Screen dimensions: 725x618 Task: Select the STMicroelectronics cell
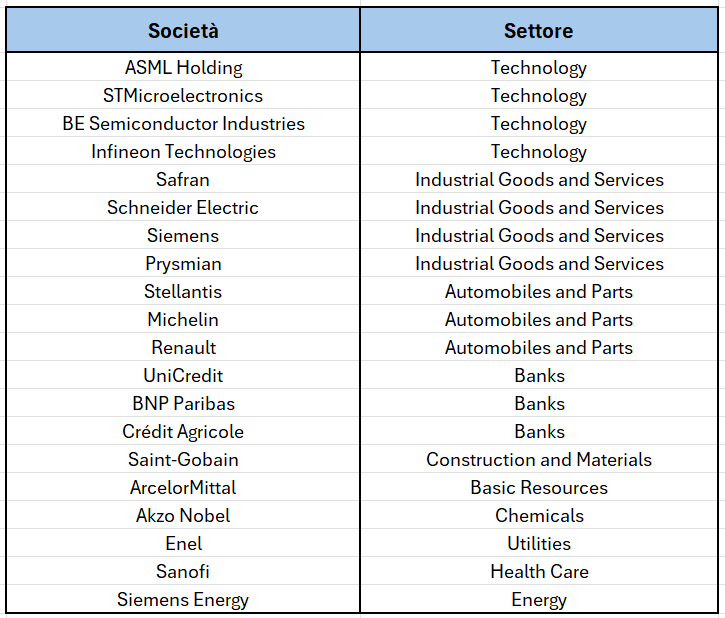183,96
